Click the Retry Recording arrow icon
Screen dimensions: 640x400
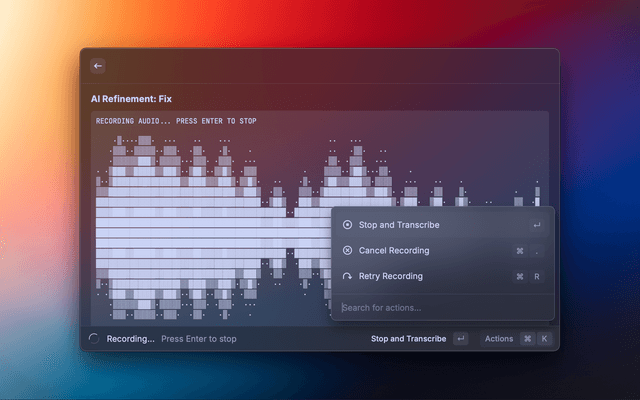coord(347,276)
